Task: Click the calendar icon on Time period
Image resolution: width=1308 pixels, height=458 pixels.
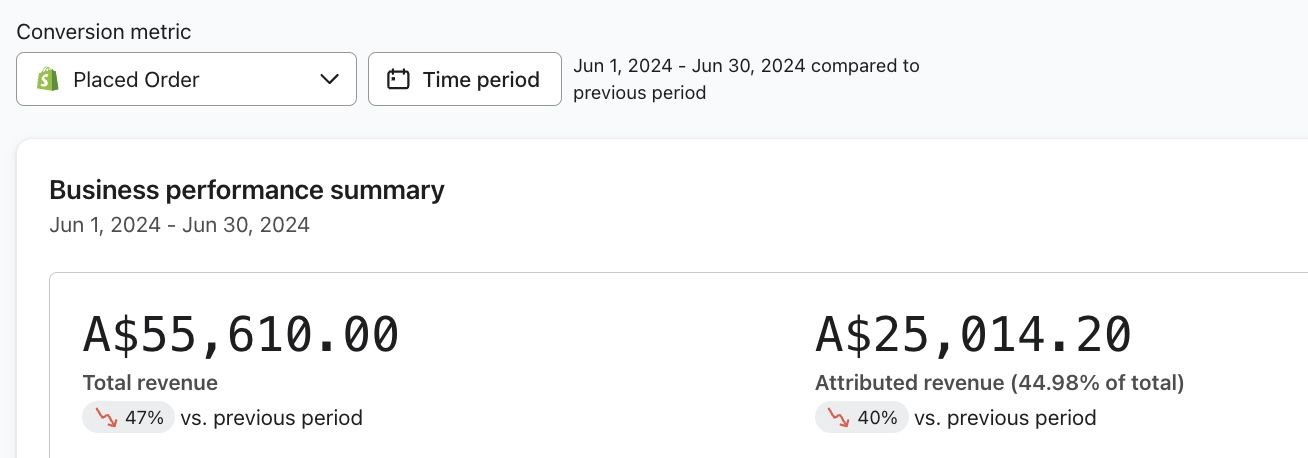Action: tap(399, 79)
